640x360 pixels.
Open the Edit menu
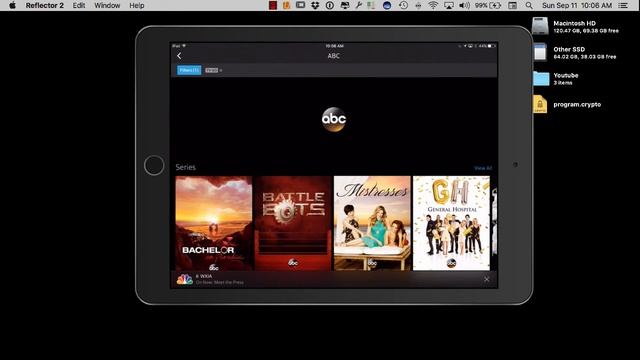(79, 5)
